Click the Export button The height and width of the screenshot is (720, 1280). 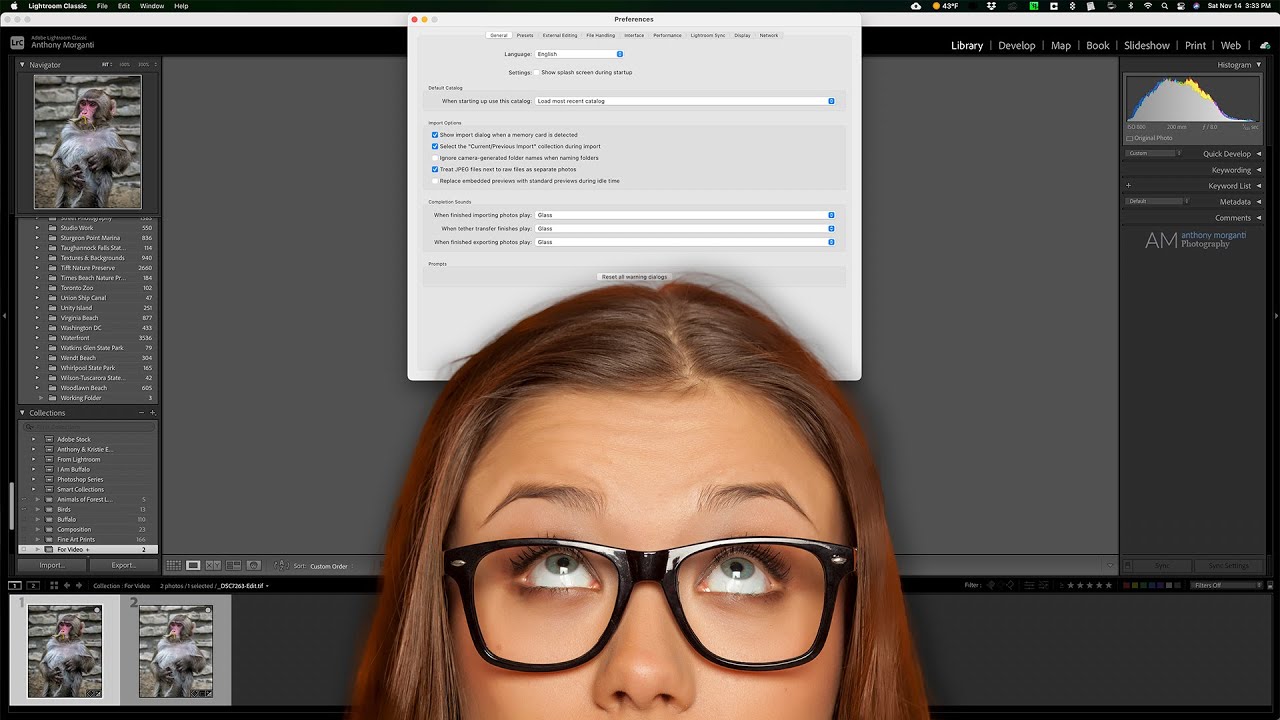click(x=124, y=565)
